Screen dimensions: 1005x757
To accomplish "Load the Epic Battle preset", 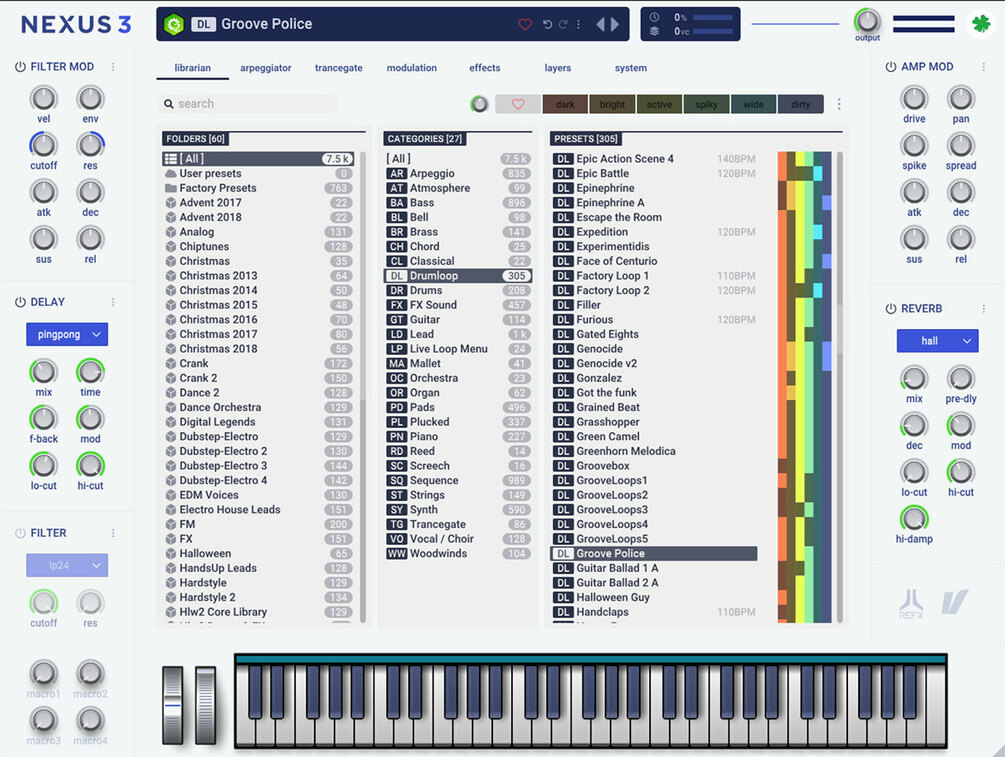I will pos(654,173).
